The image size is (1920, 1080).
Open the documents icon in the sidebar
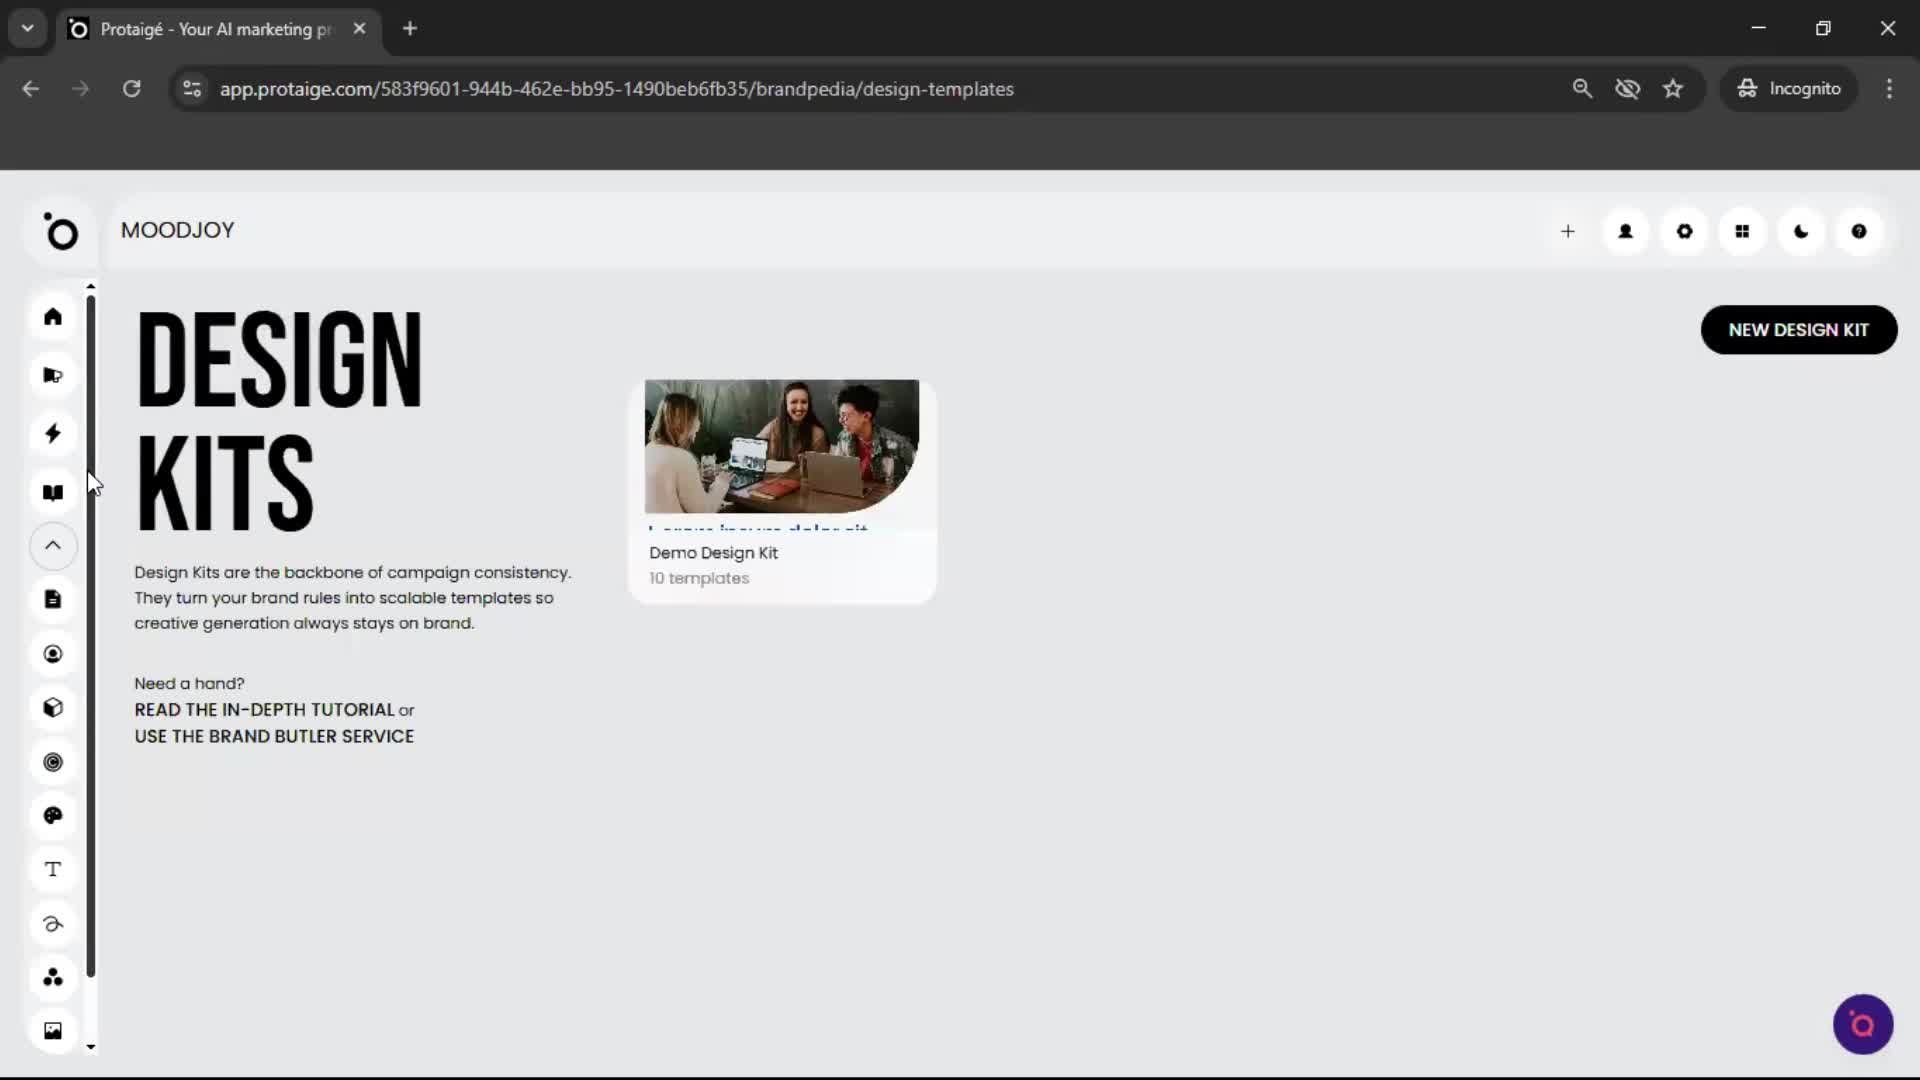pyautogui.click(x=53, y=598)
